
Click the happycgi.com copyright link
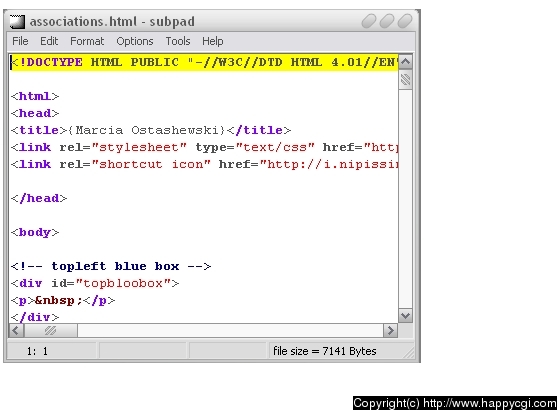click(x=455, y=403)
